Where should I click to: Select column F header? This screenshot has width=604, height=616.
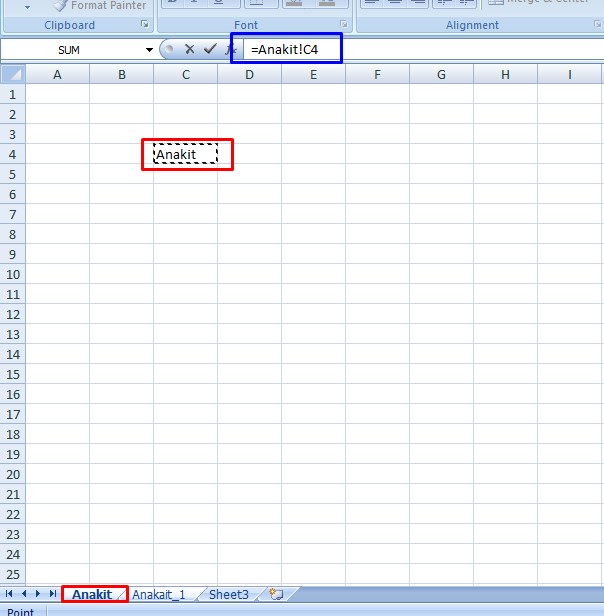[x=378, y=75]
